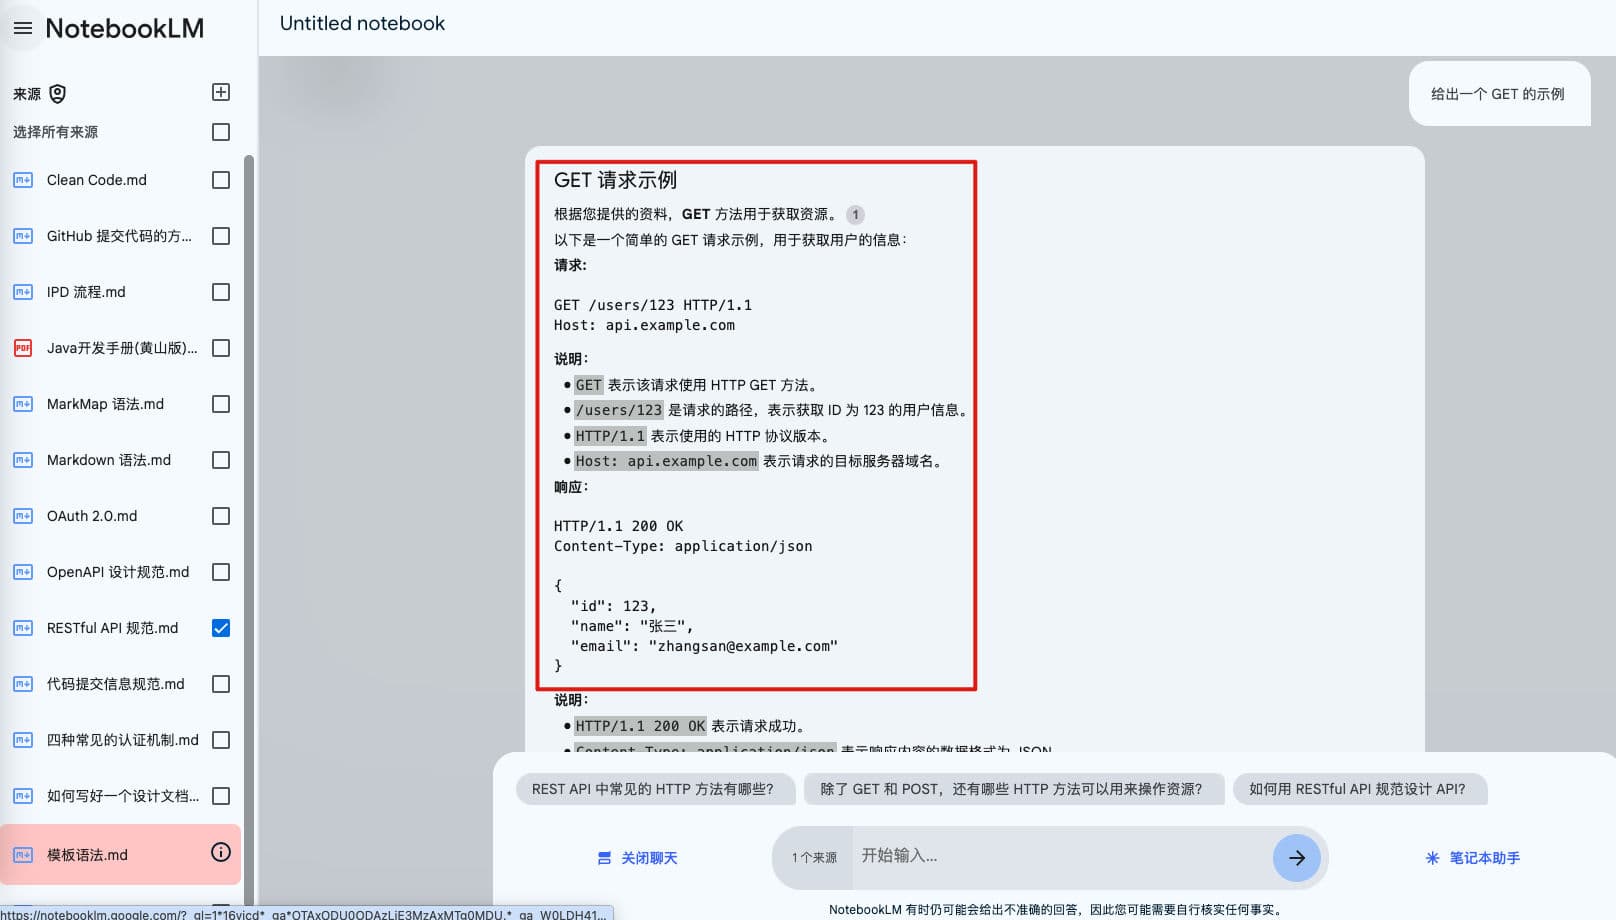Screen dimensions: 1616x920
Task: Collapse the sidebar with the hamburger menu
Action: click(x=22, y=28)
